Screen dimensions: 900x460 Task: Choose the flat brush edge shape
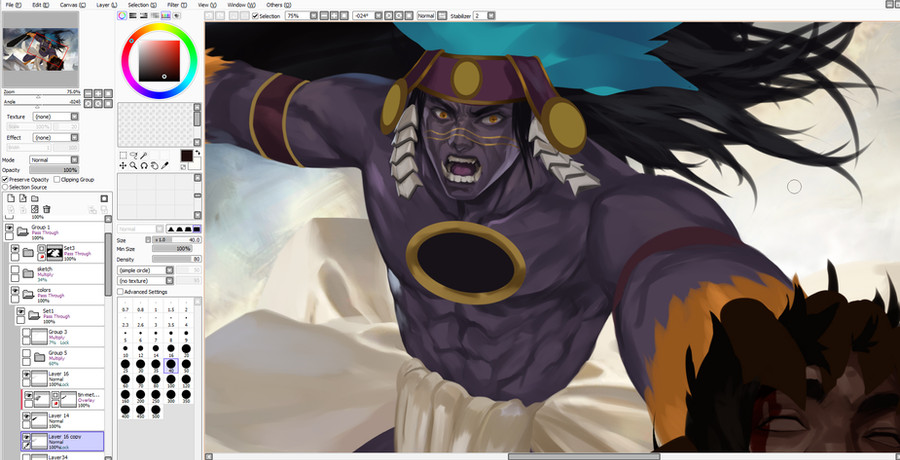[x=197, y=229]
